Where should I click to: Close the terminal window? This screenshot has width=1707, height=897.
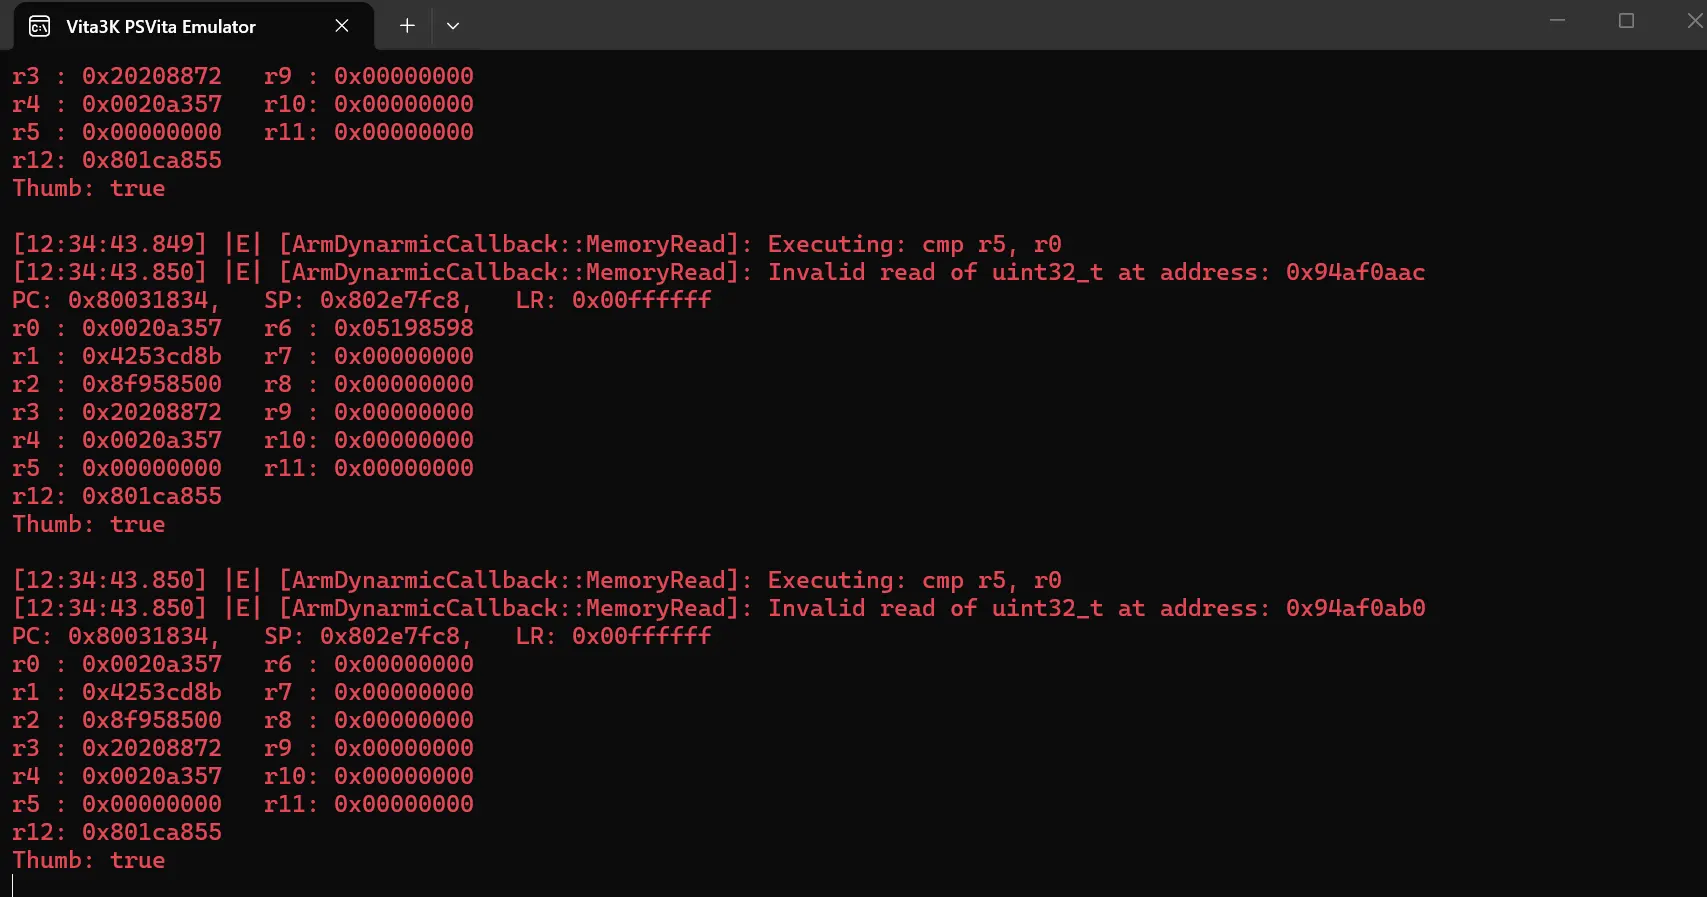(1694, 20)
